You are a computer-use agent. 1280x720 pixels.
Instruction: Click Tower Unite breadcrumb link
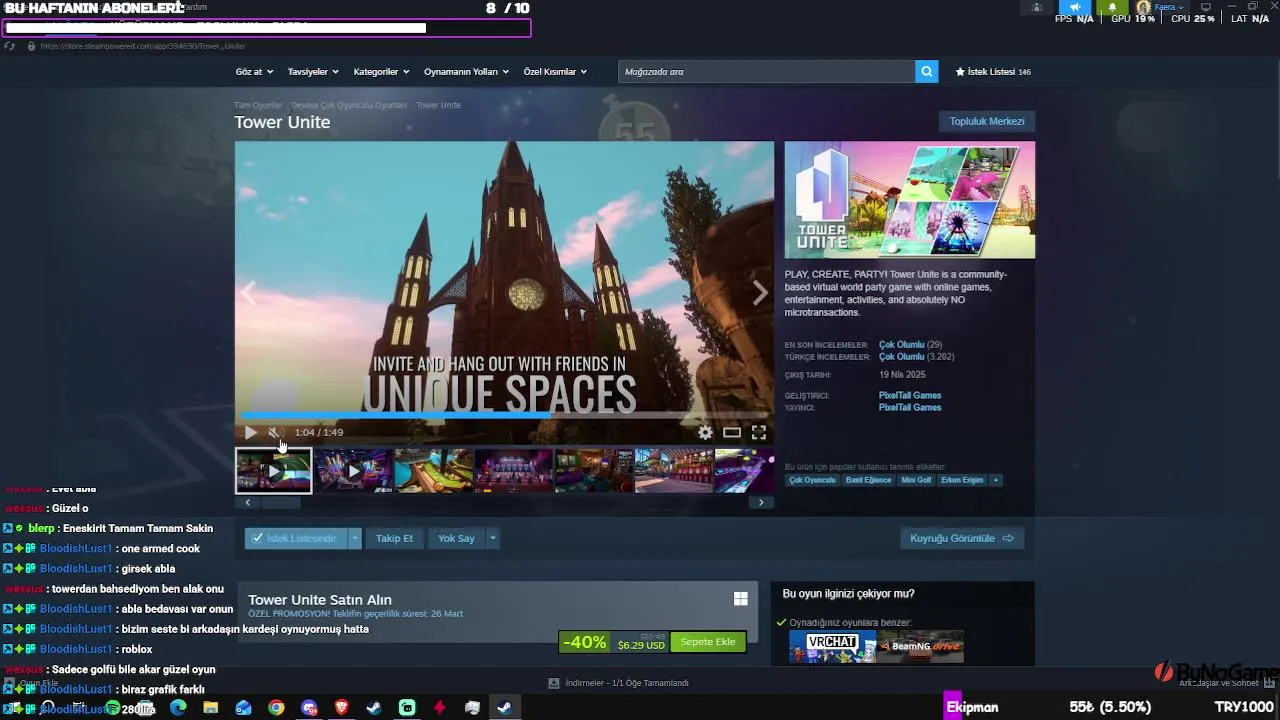click(x=438, y=105)
